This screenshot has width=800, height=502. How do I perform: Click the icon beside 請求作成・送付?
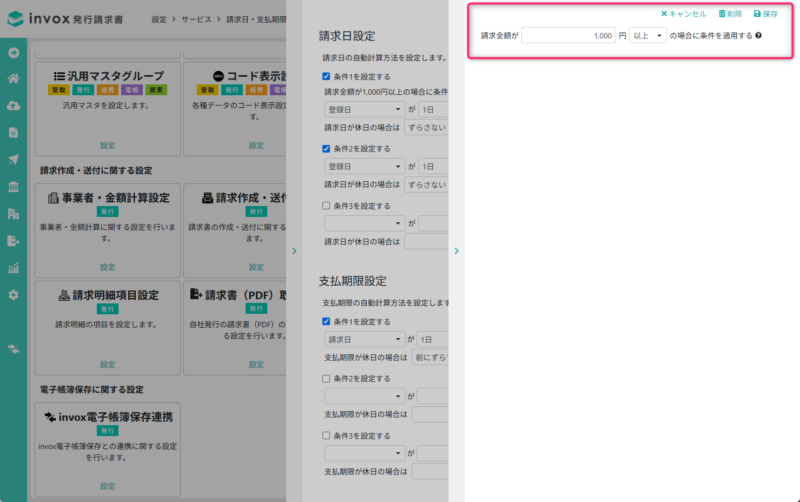(x=207, y=198)
